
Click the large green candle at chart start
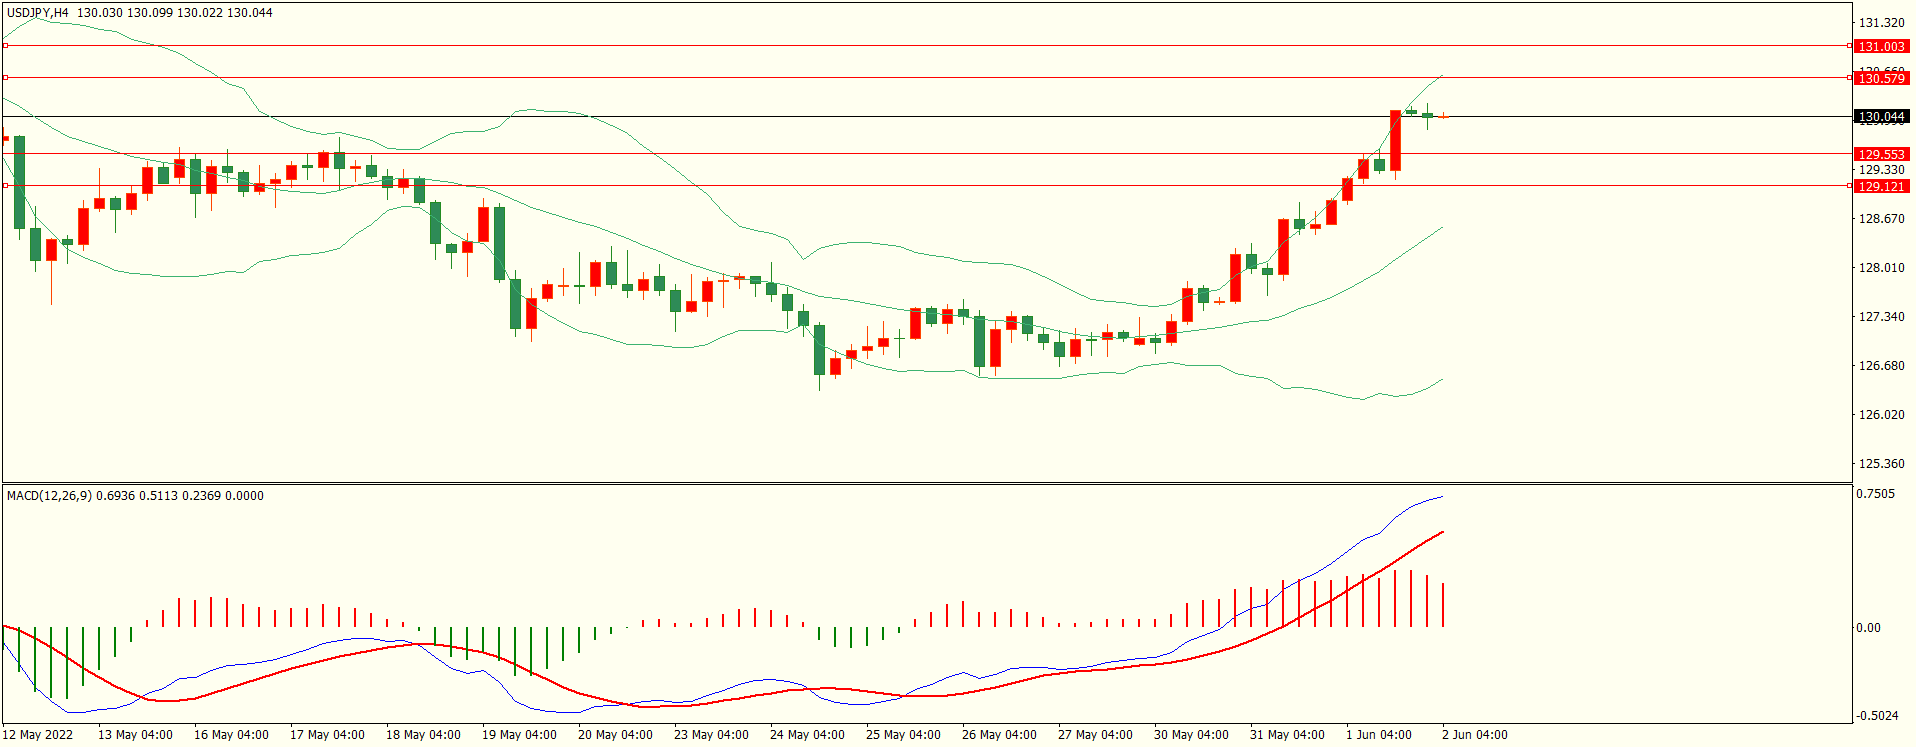(19, 182)
